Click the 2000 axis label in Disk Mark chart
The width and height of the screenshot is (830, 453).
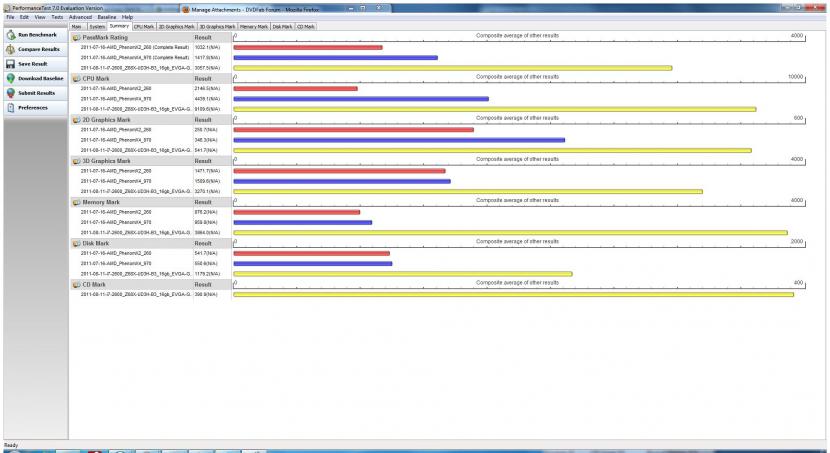797,241
